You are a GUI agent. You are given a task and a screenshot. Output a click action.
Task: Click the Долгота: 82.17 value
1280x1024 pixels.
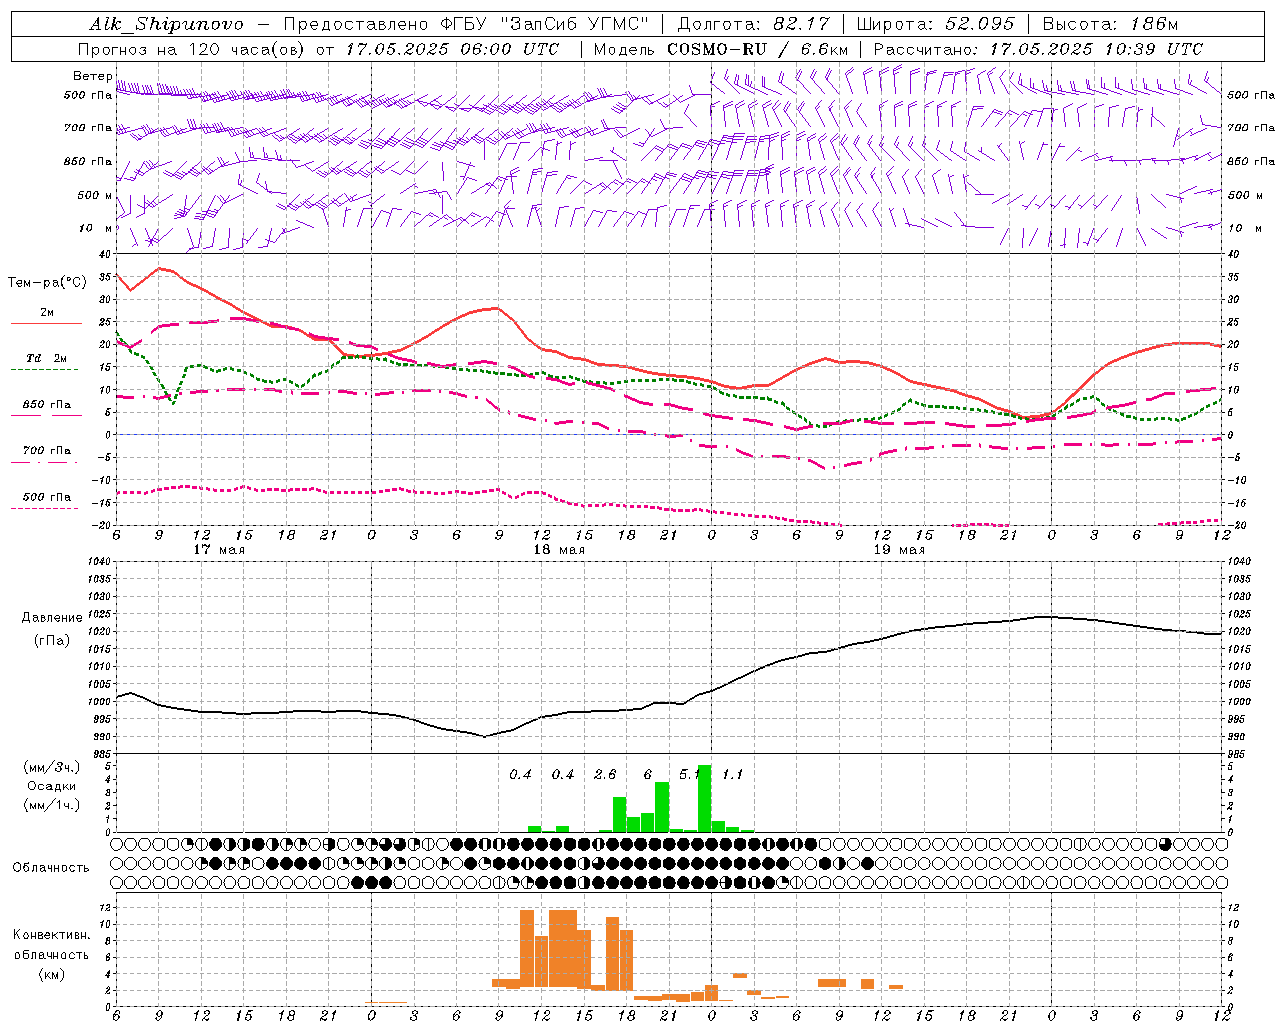point(753,24)
